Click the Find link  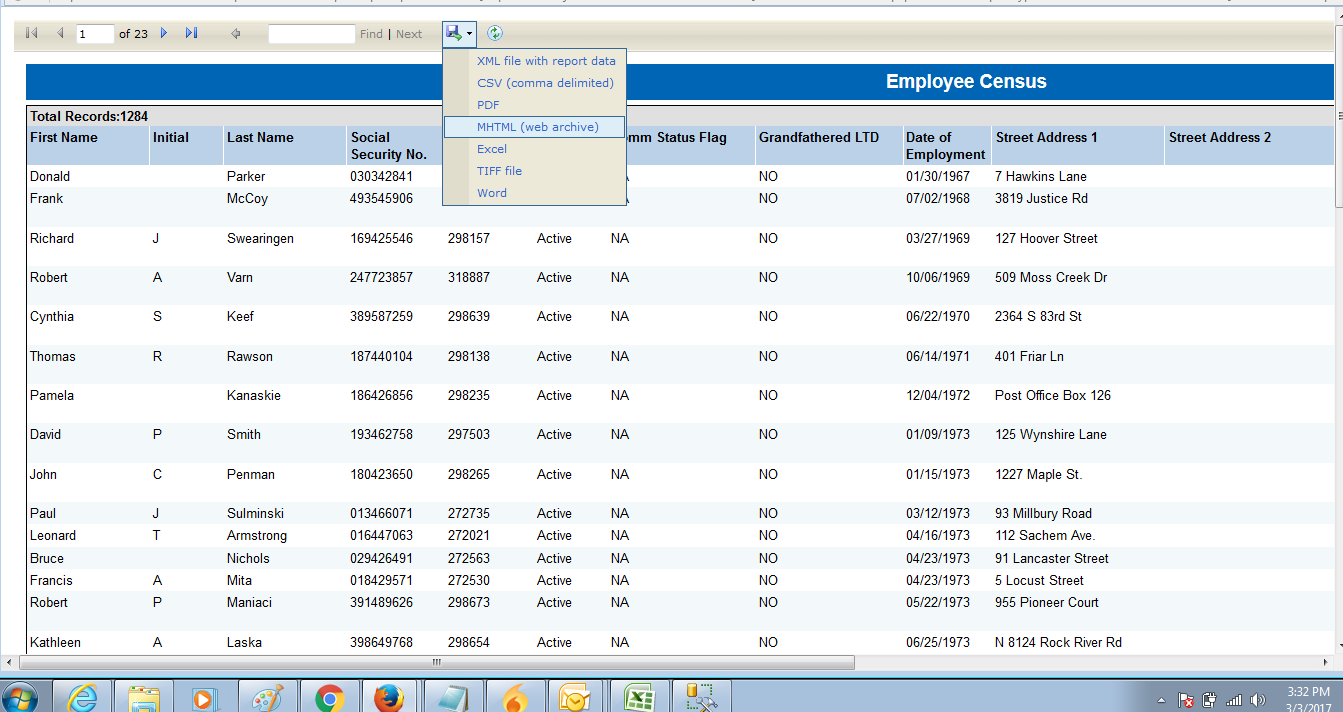coord(371,34)
